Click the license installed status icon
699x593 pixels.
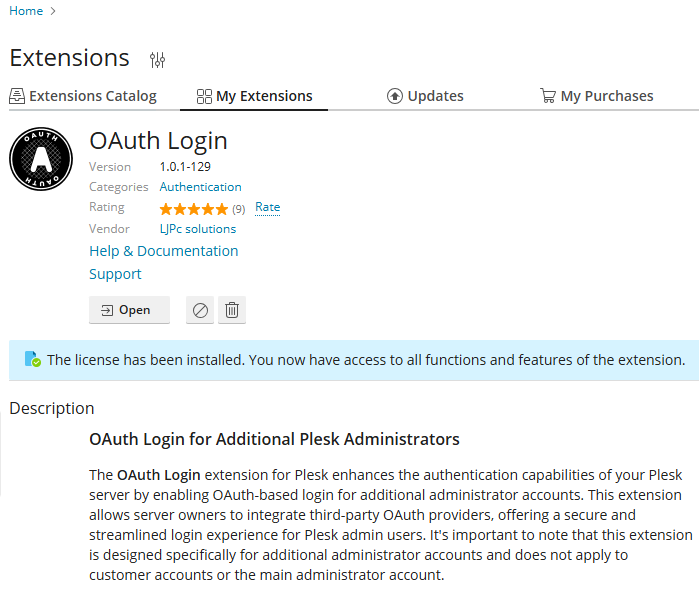[x=32, y=359]
